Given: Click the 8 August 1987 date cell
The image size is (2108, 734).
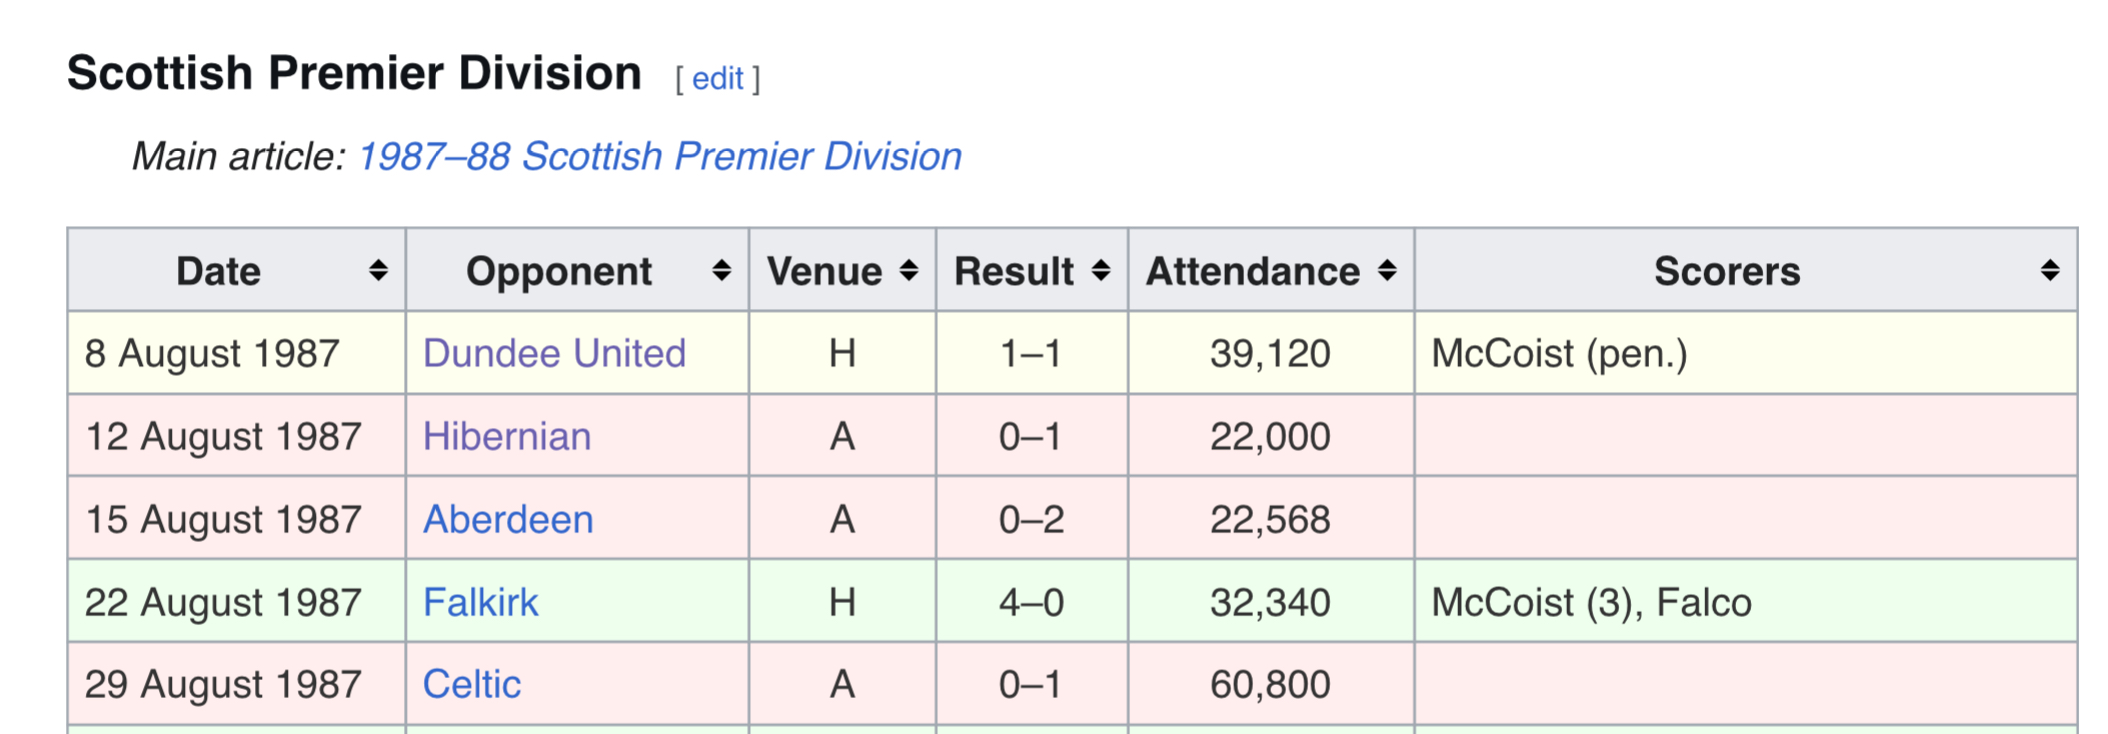Looking at the screenshot, I should (x=237, y=353).
